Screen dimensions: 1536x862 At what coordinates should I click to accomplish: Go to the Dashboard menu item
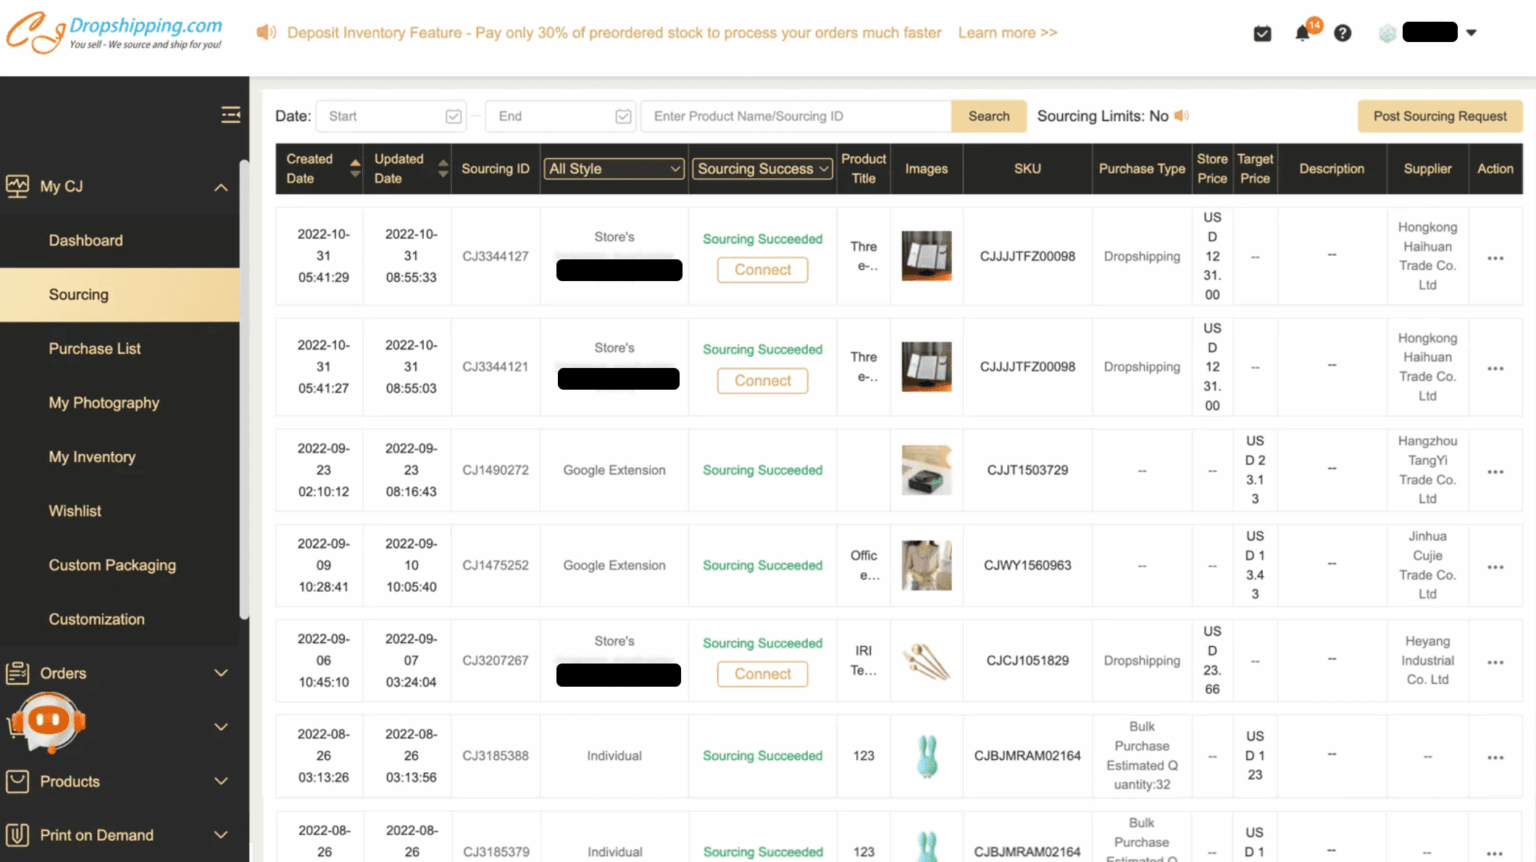pos(86,240)
